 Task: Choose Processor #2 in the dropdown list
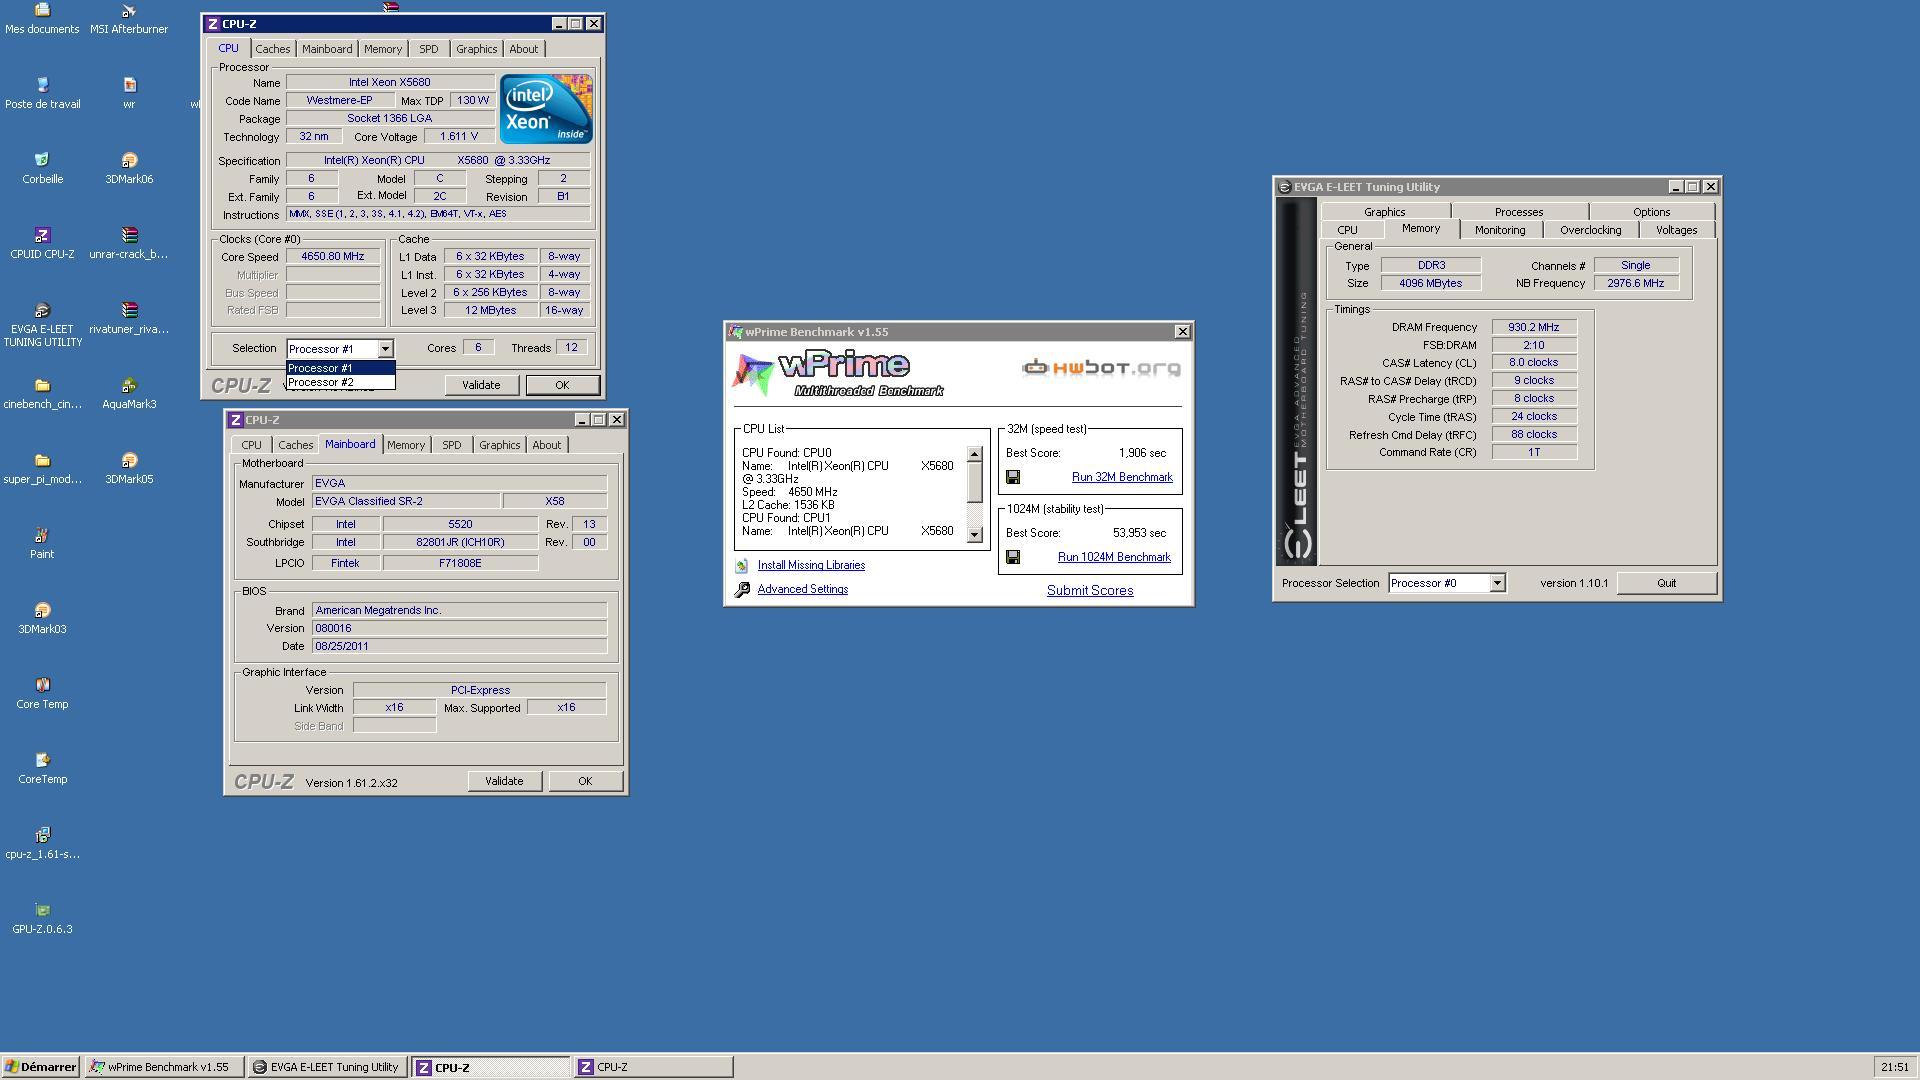pos(341,382)
